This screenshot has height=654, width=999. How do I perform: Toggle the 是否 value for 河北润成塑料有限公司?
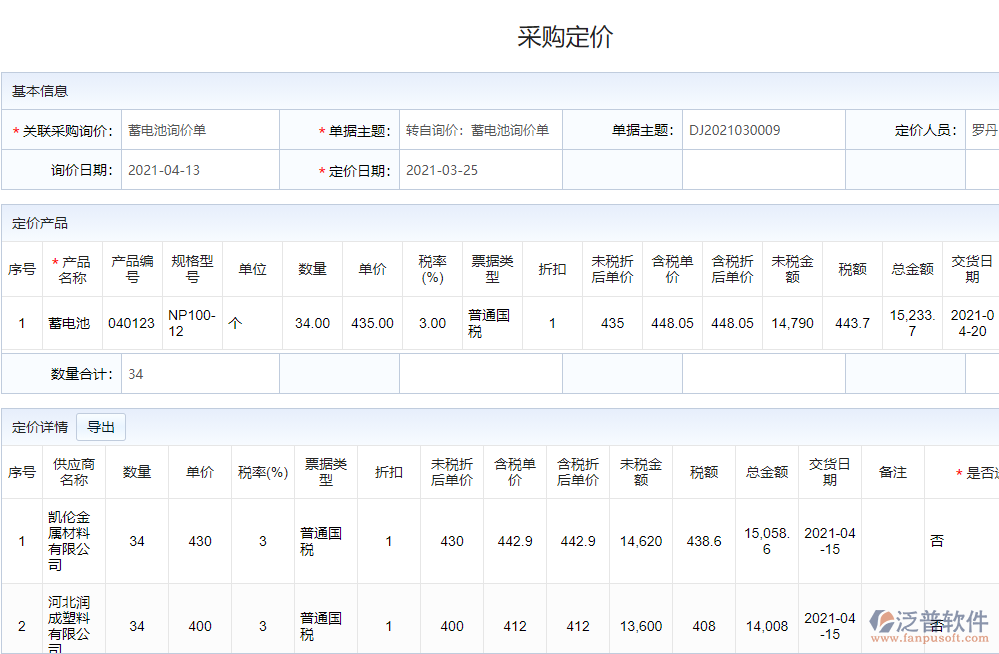[x=937, y=621]
